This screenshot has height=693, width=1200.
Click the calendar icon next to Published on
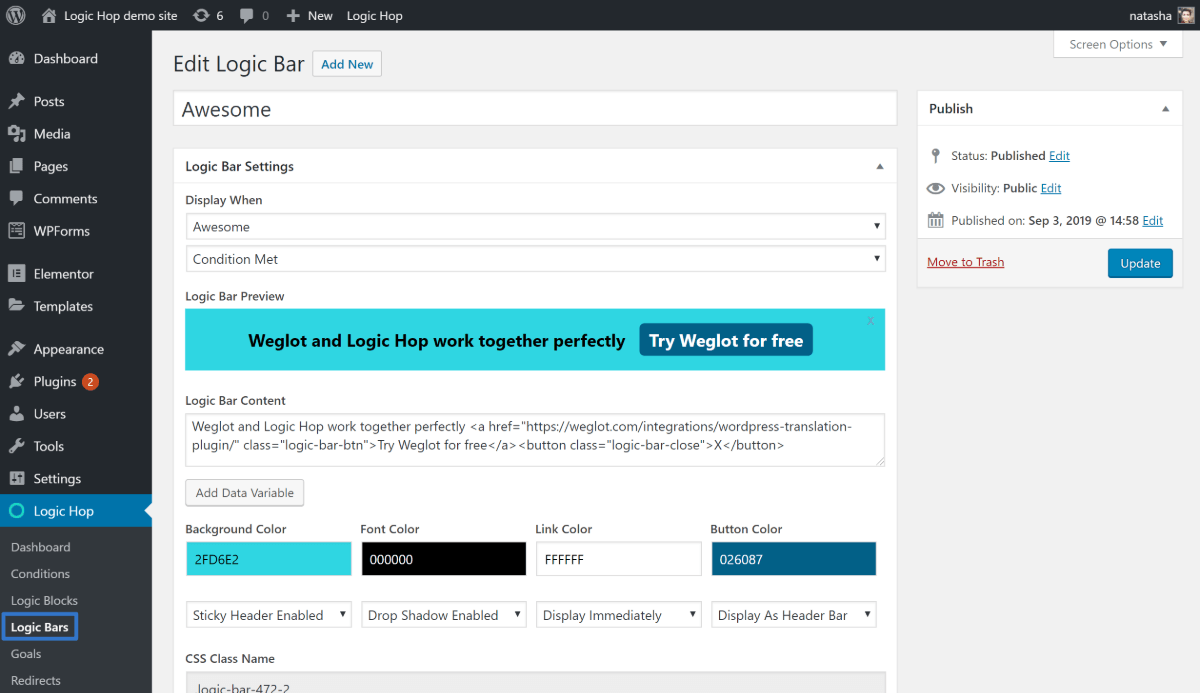coord(936,220)
